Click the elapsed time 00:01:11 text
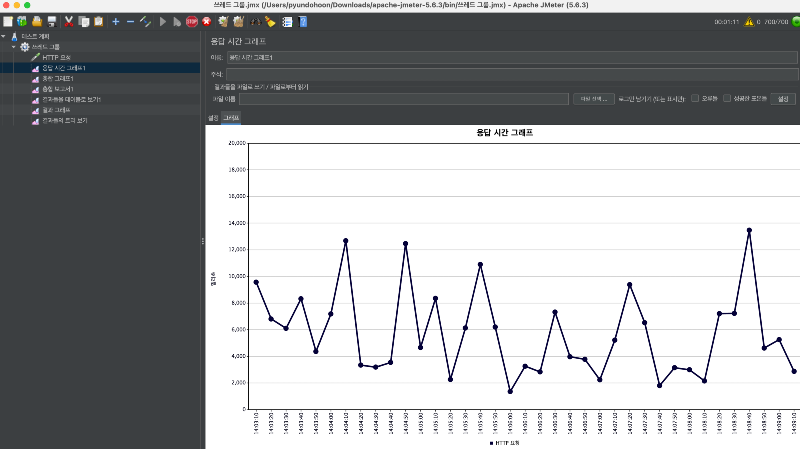 (727, 22)
